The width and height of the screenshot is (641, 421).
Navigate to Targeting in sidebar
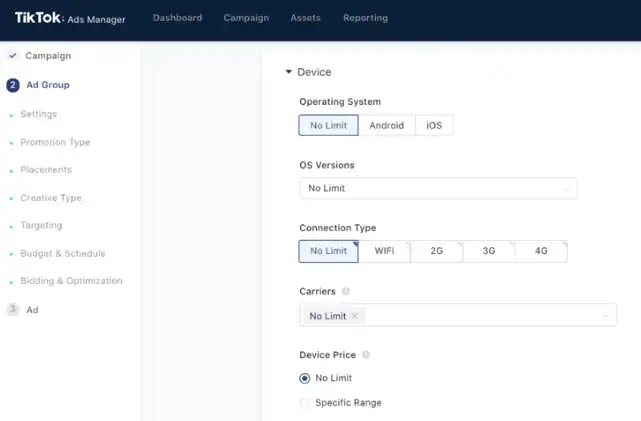click(41, 226)
